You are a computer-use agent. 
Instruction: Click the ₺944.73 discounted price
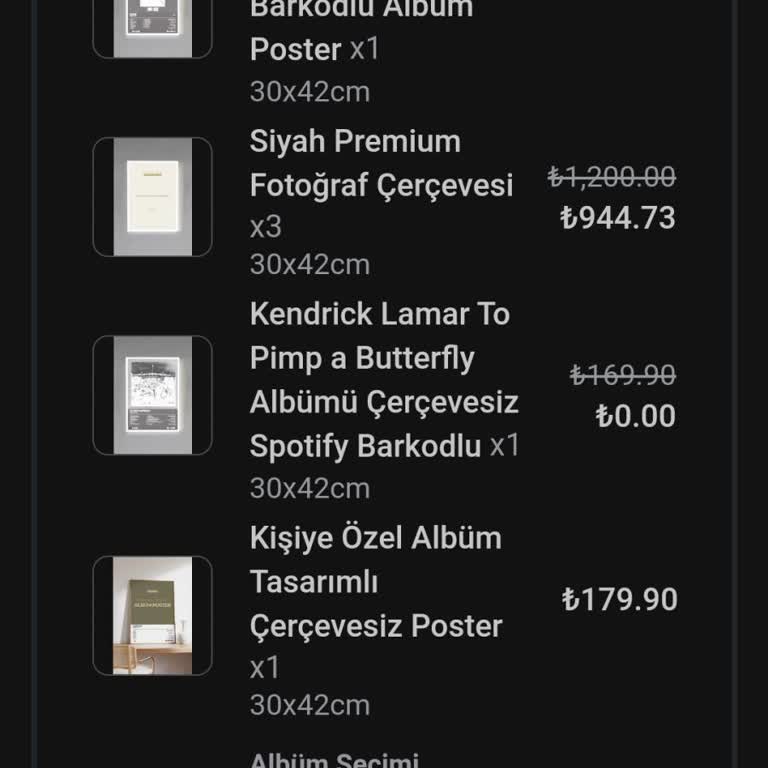618,218
